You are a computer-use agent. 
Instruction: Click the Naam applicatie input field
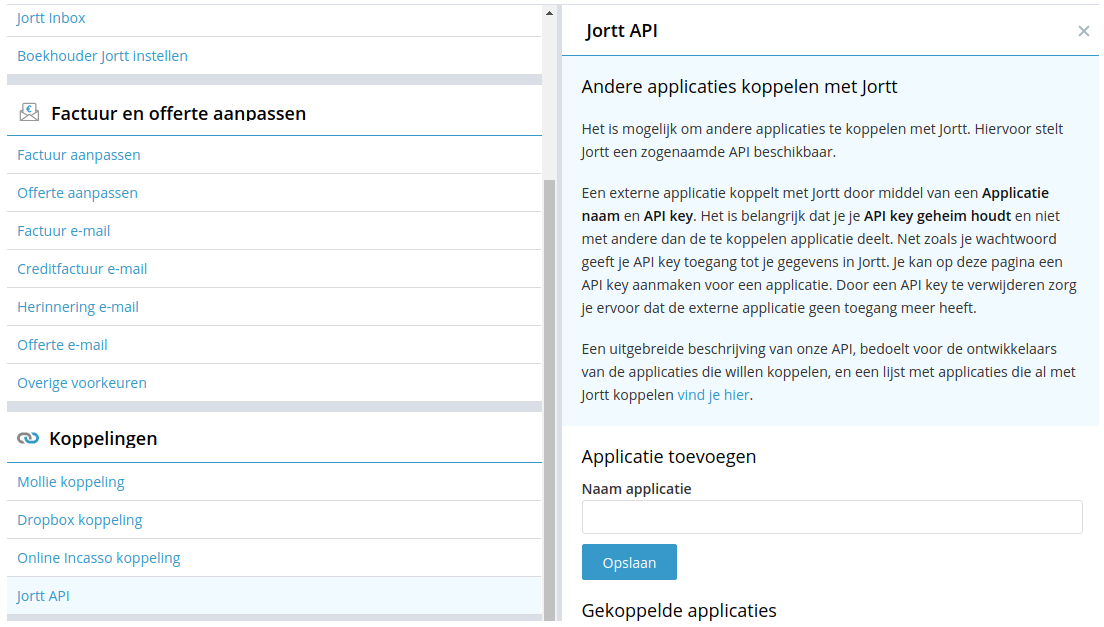[x=832, y=517]
